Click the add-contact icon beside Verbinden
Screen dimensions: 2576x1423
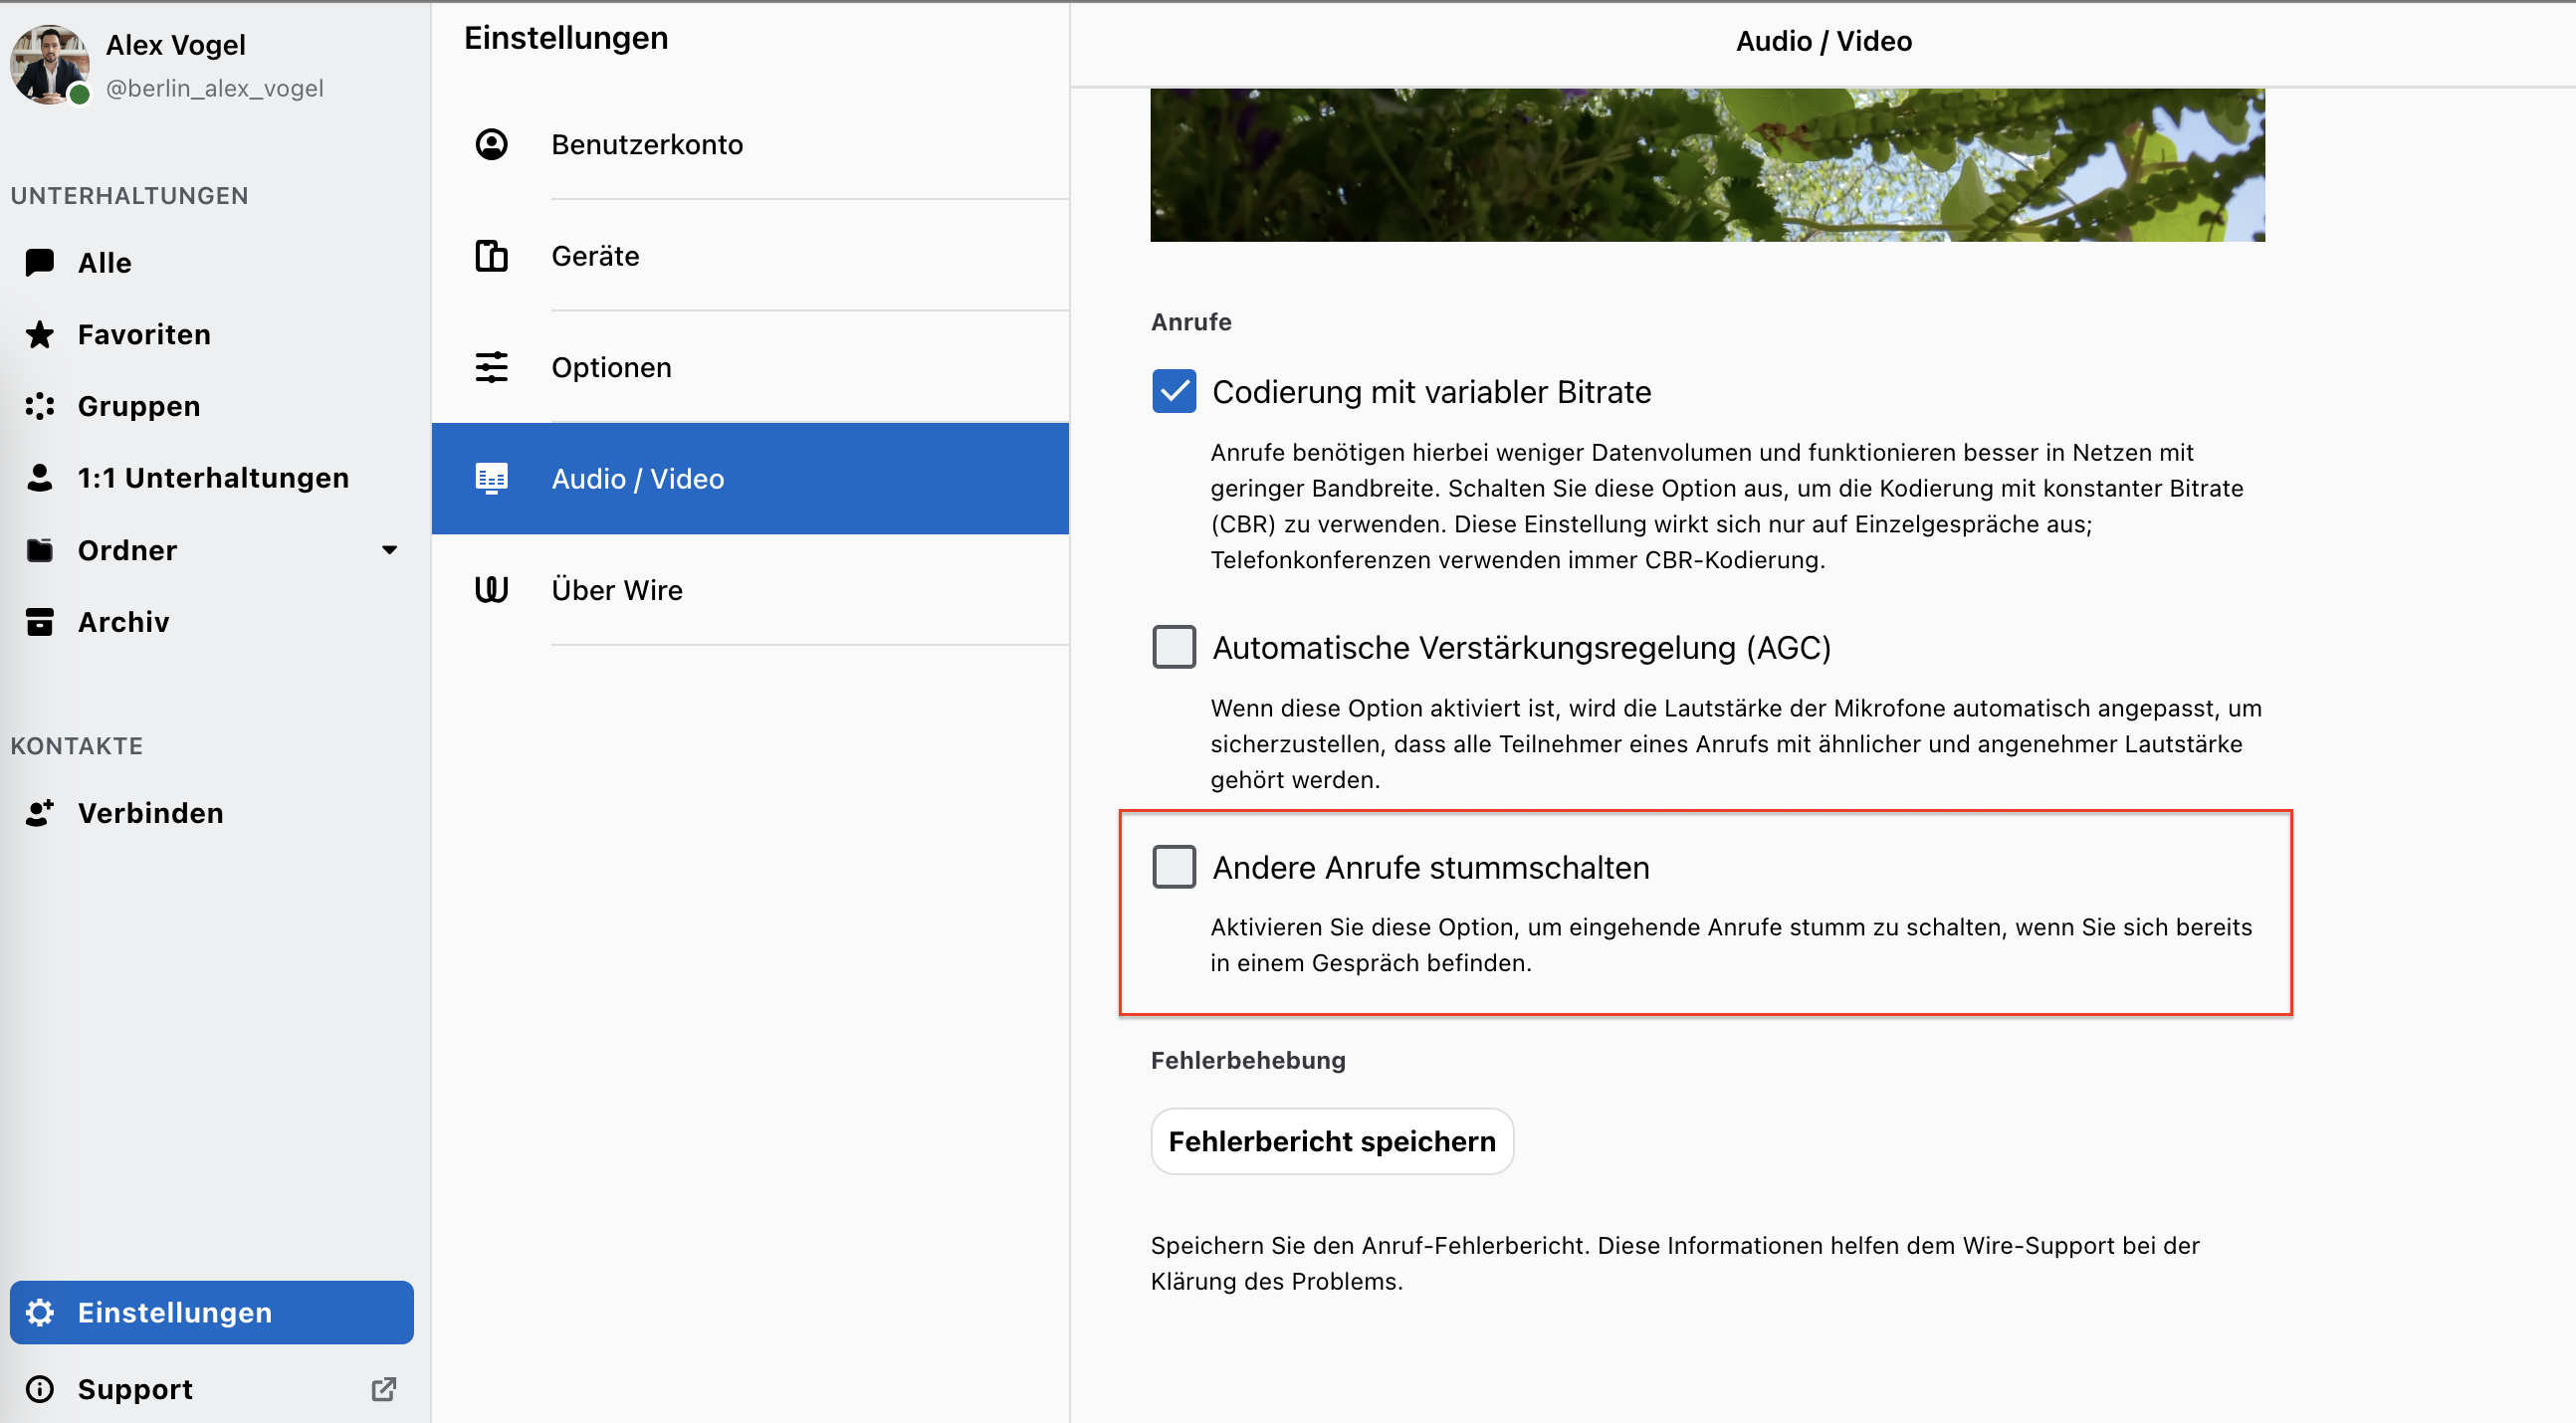coord(40,813)
